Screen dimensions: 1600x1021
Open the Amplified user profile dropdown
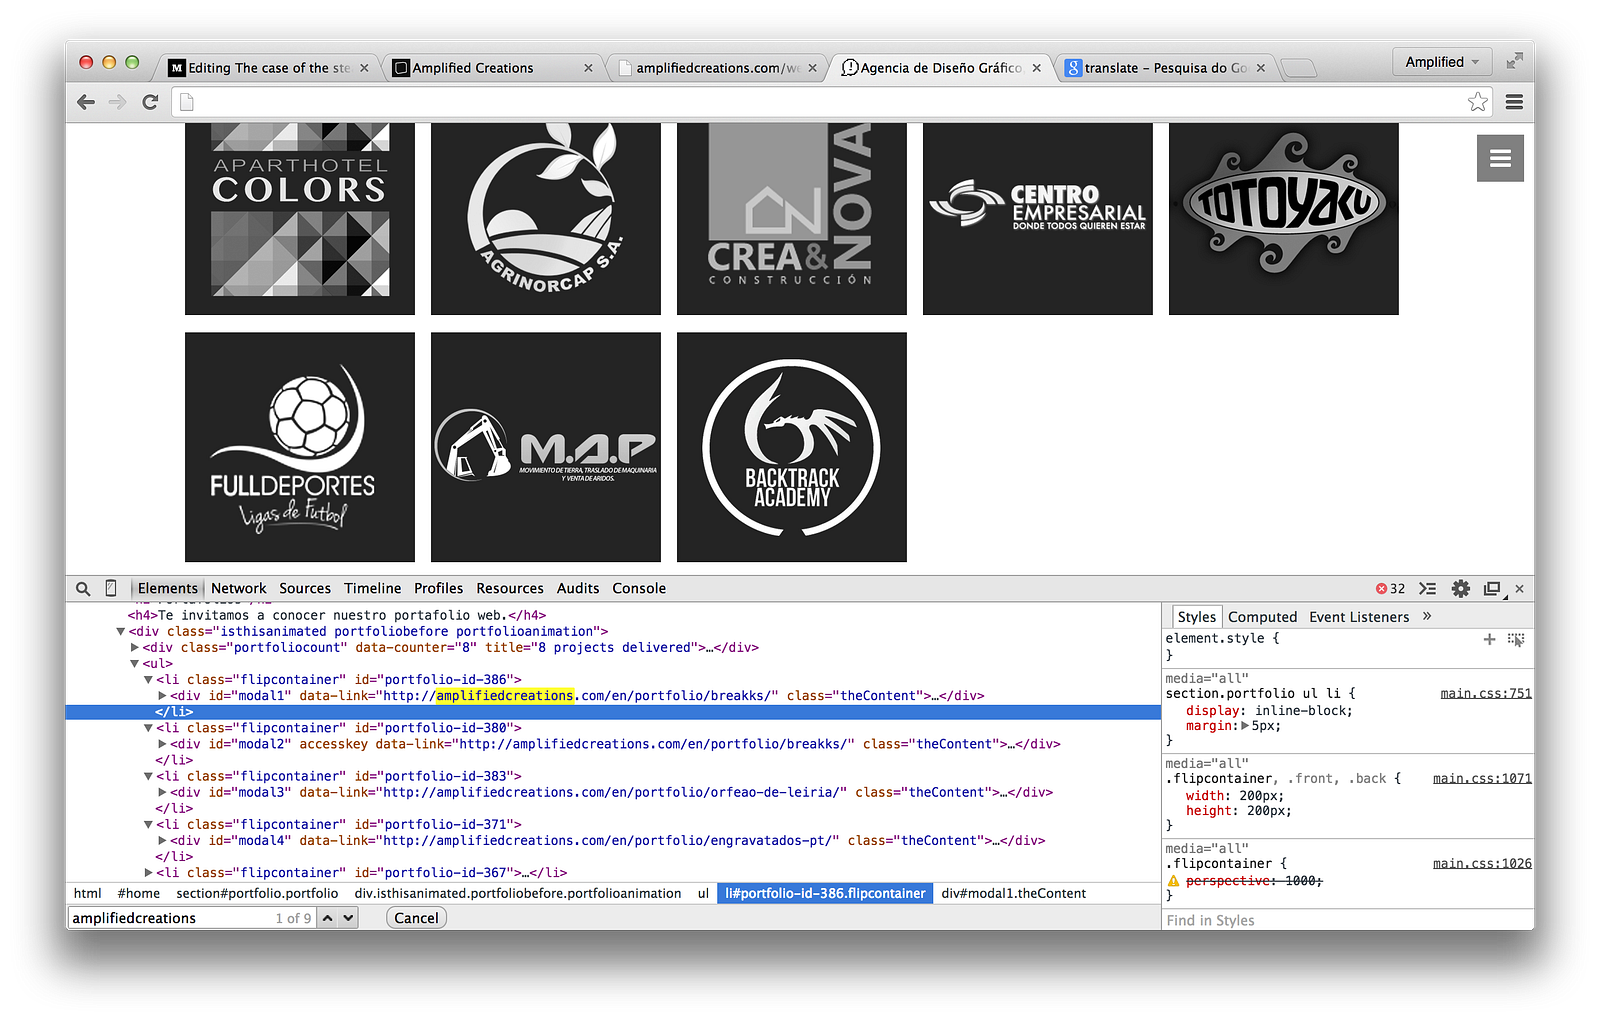[x=1442, y=62]
